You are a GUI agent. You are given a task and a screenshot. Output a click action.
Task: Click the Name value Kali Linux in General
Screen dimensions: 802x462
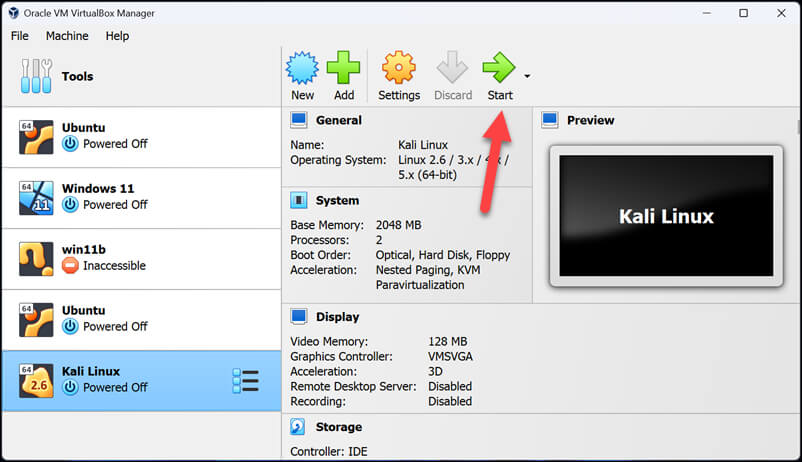coord(423,145)
